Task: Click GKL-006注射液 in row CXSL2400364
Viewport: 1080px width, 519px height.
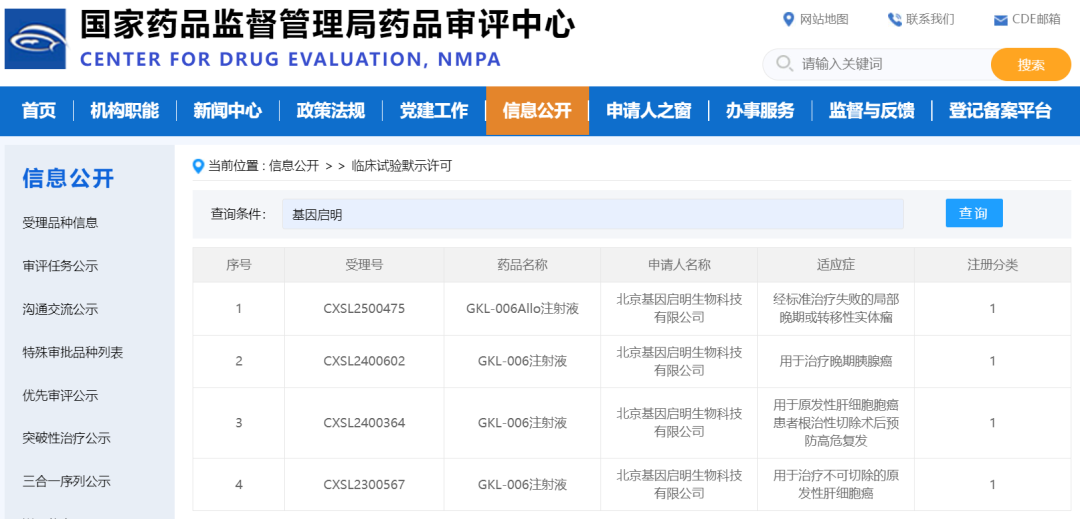Action: tap(522, 423)
